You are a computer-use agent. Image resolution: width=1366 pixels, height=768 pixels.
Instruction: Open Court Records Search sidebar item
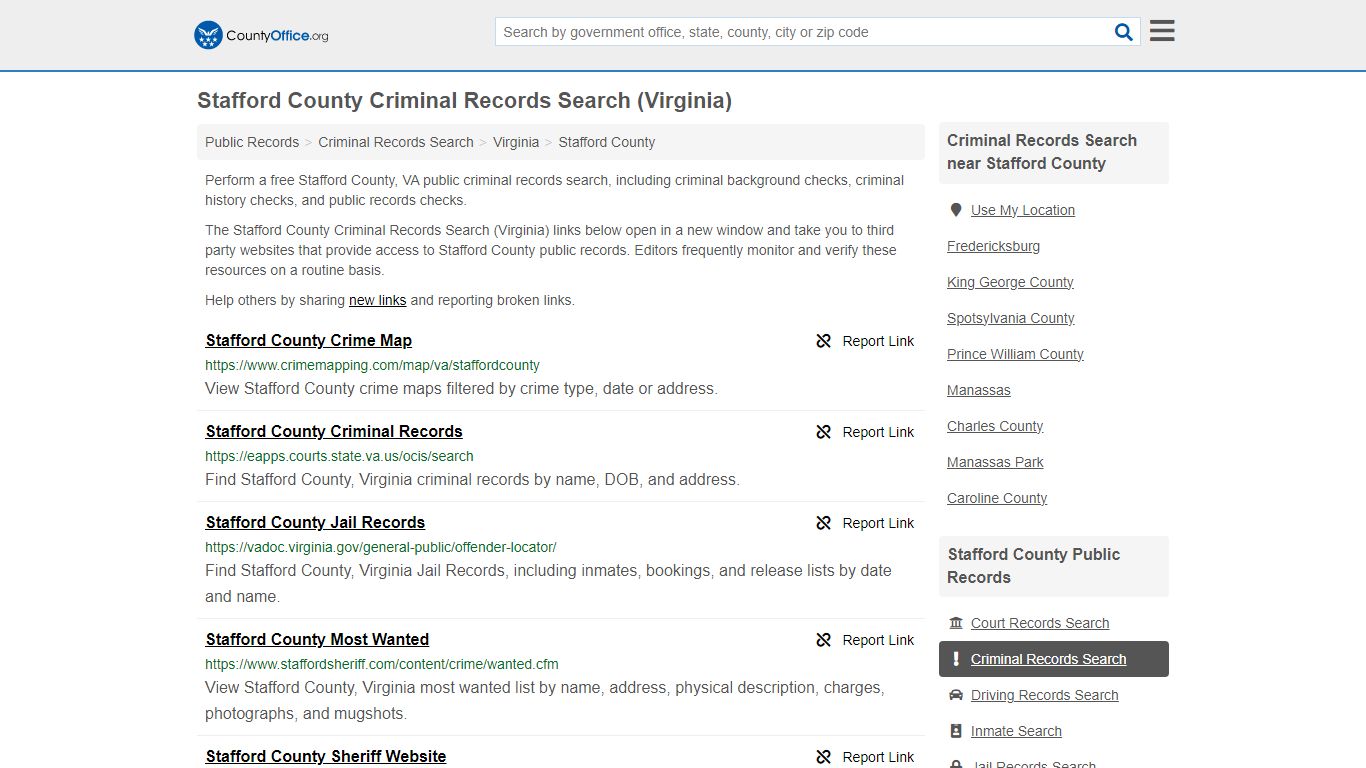pos(1040,623)
